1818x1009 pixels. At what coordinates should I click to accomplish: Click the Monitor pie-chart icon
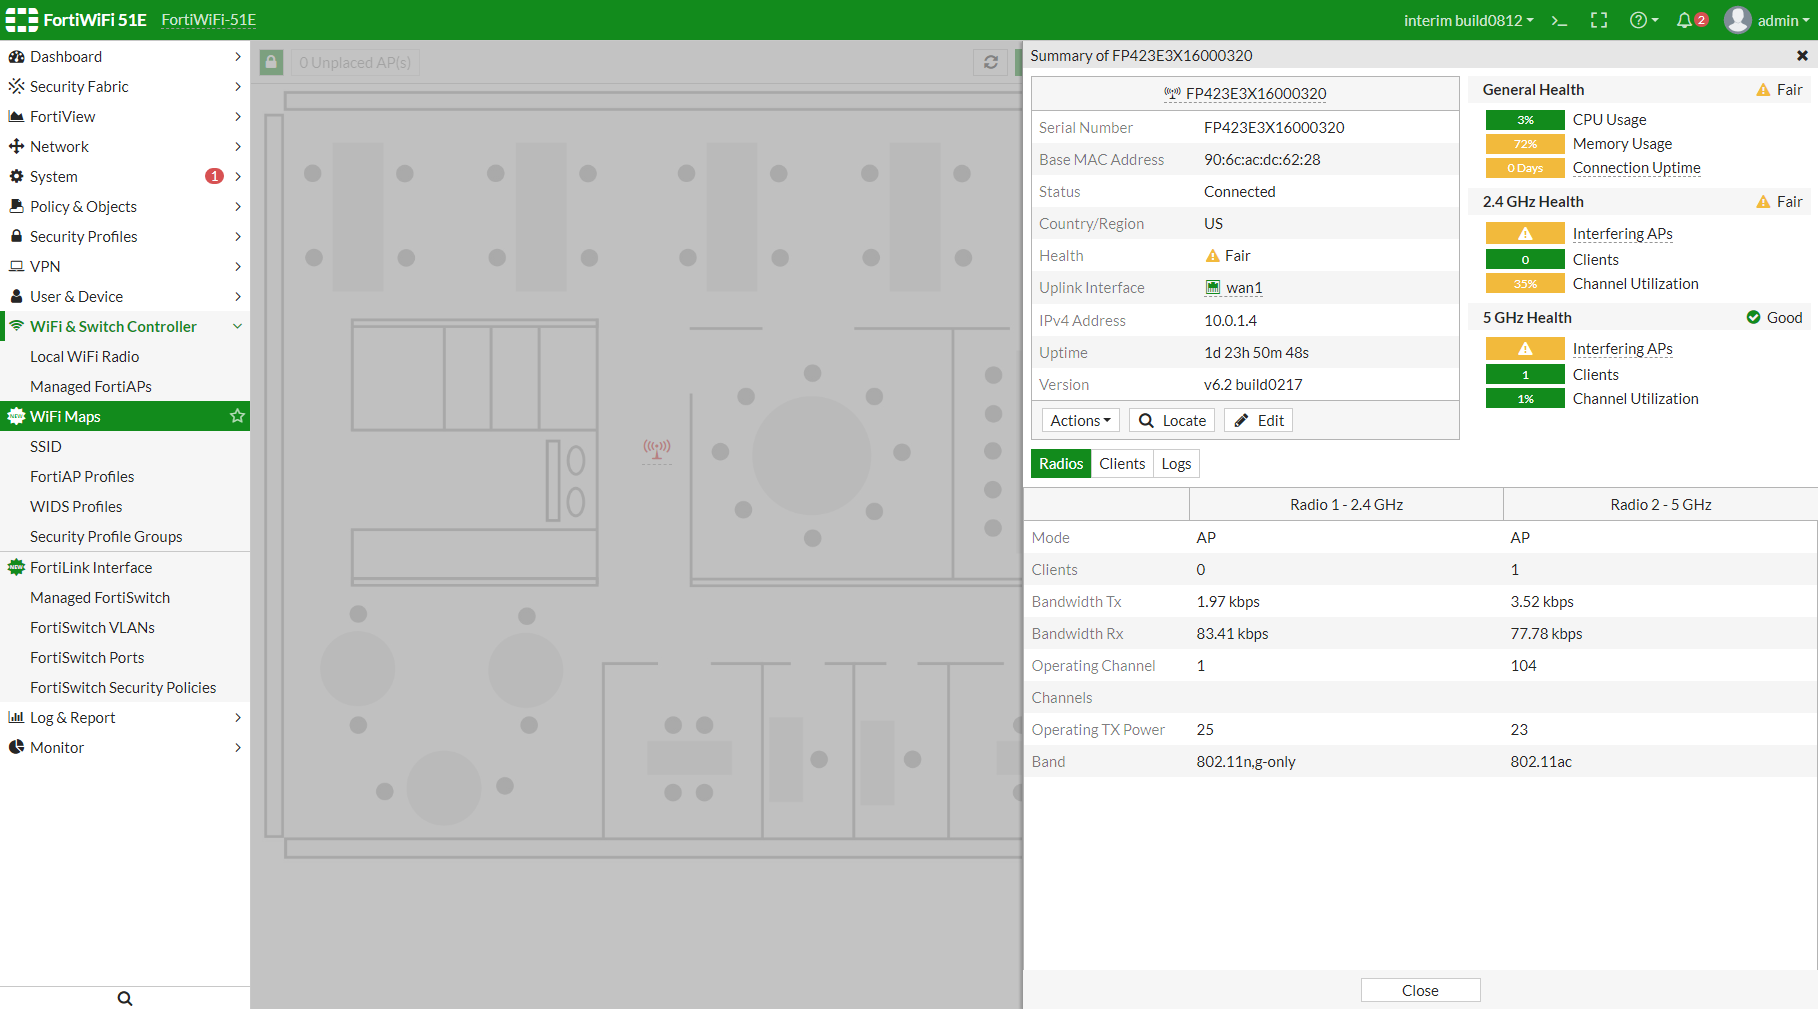[16, 748]
